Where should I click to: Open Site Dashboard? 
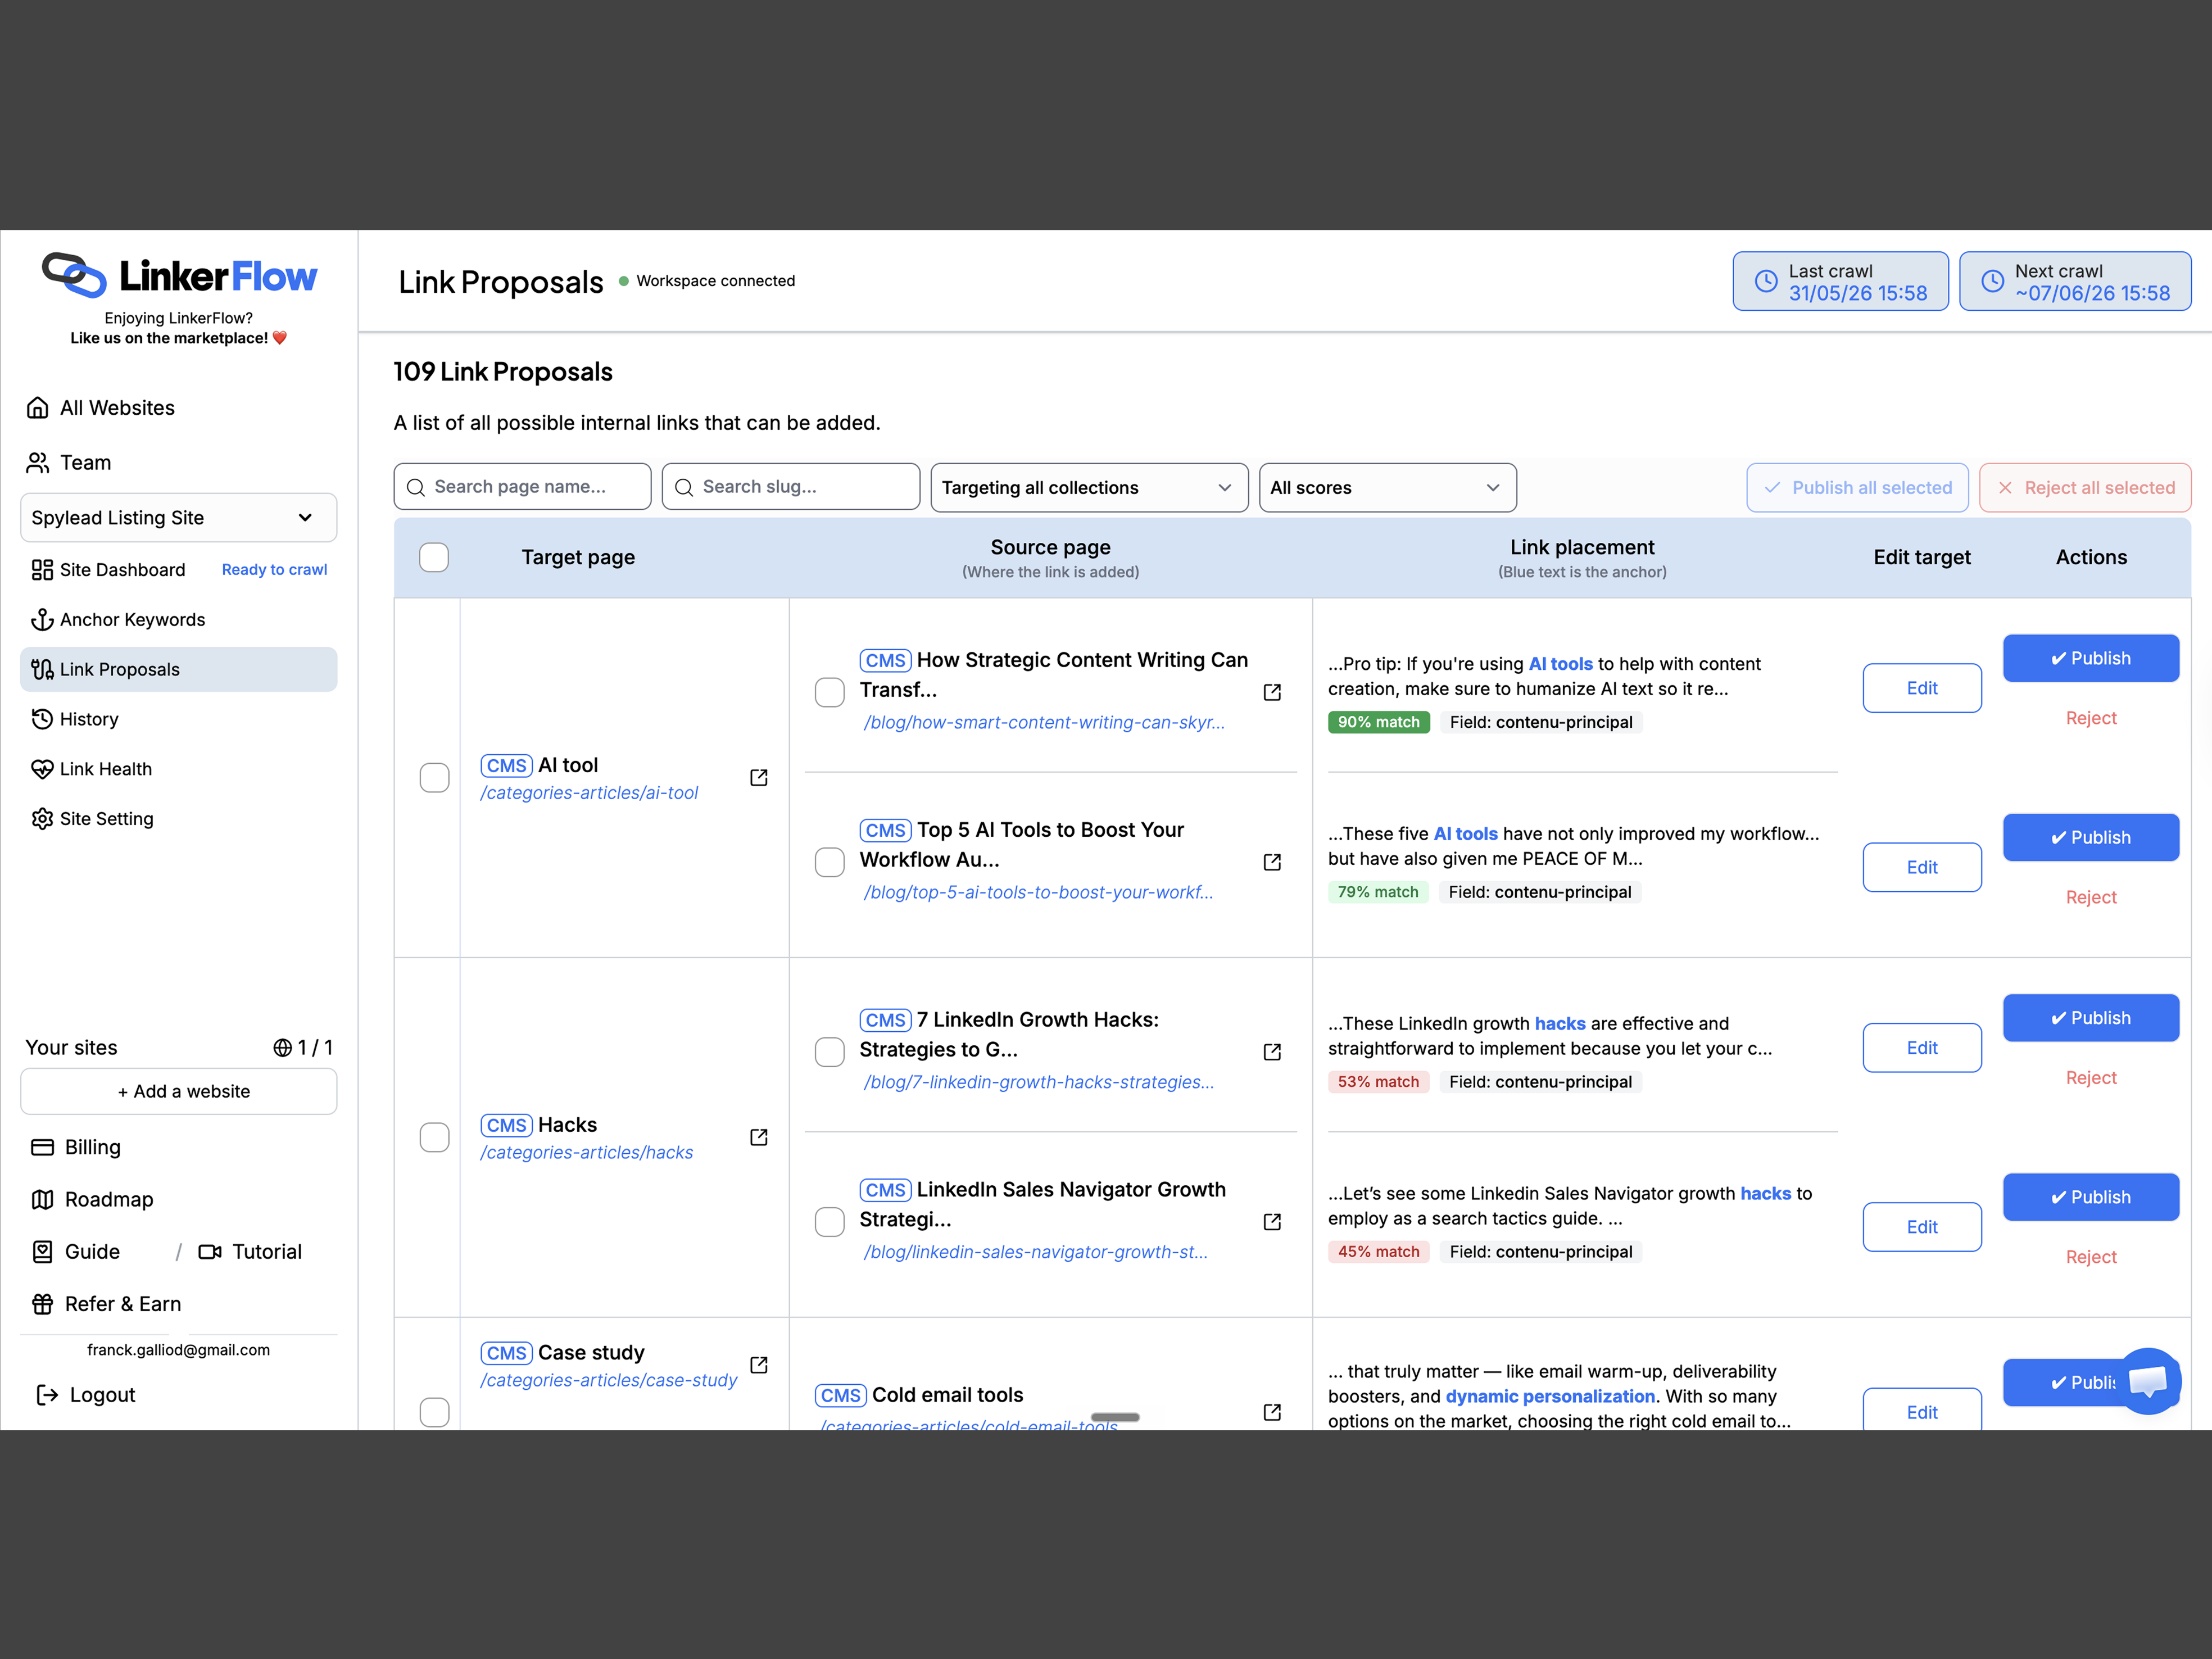[x=122, y=570]
